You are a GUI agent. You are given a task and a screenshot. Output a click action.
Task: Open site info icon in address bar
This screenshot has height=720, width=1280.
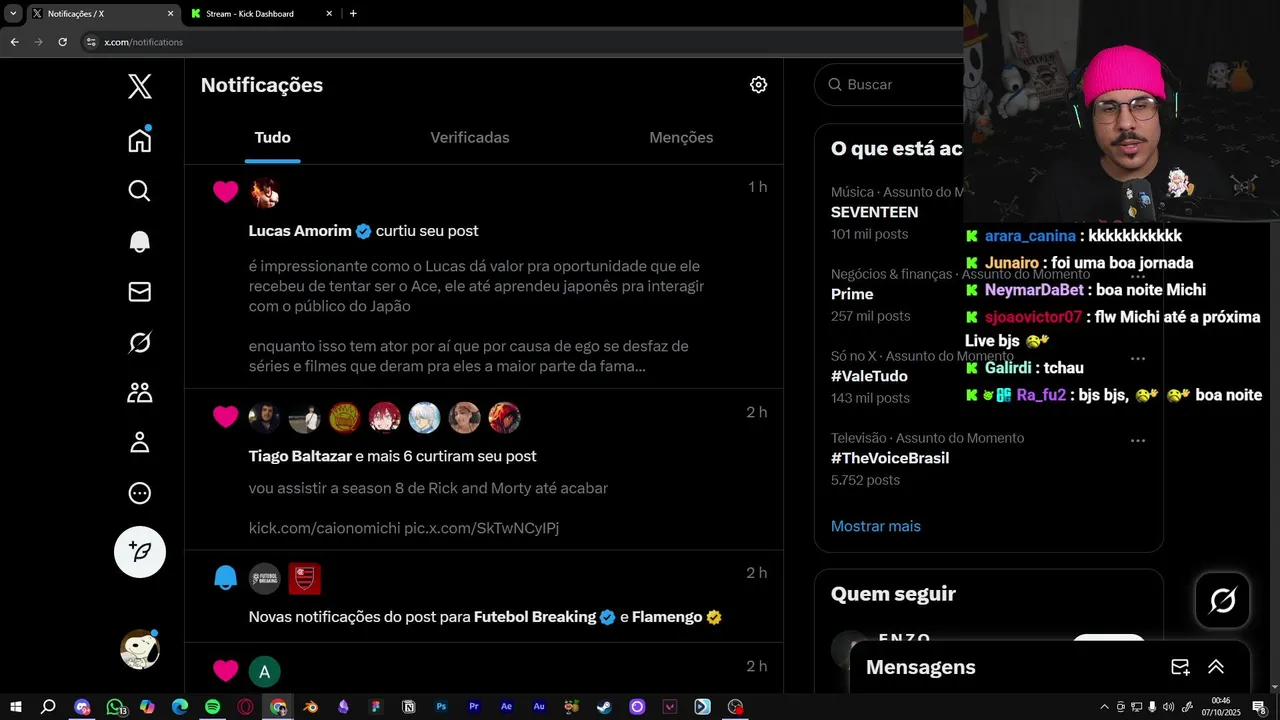pyautogui.click(x=91, y=42)
